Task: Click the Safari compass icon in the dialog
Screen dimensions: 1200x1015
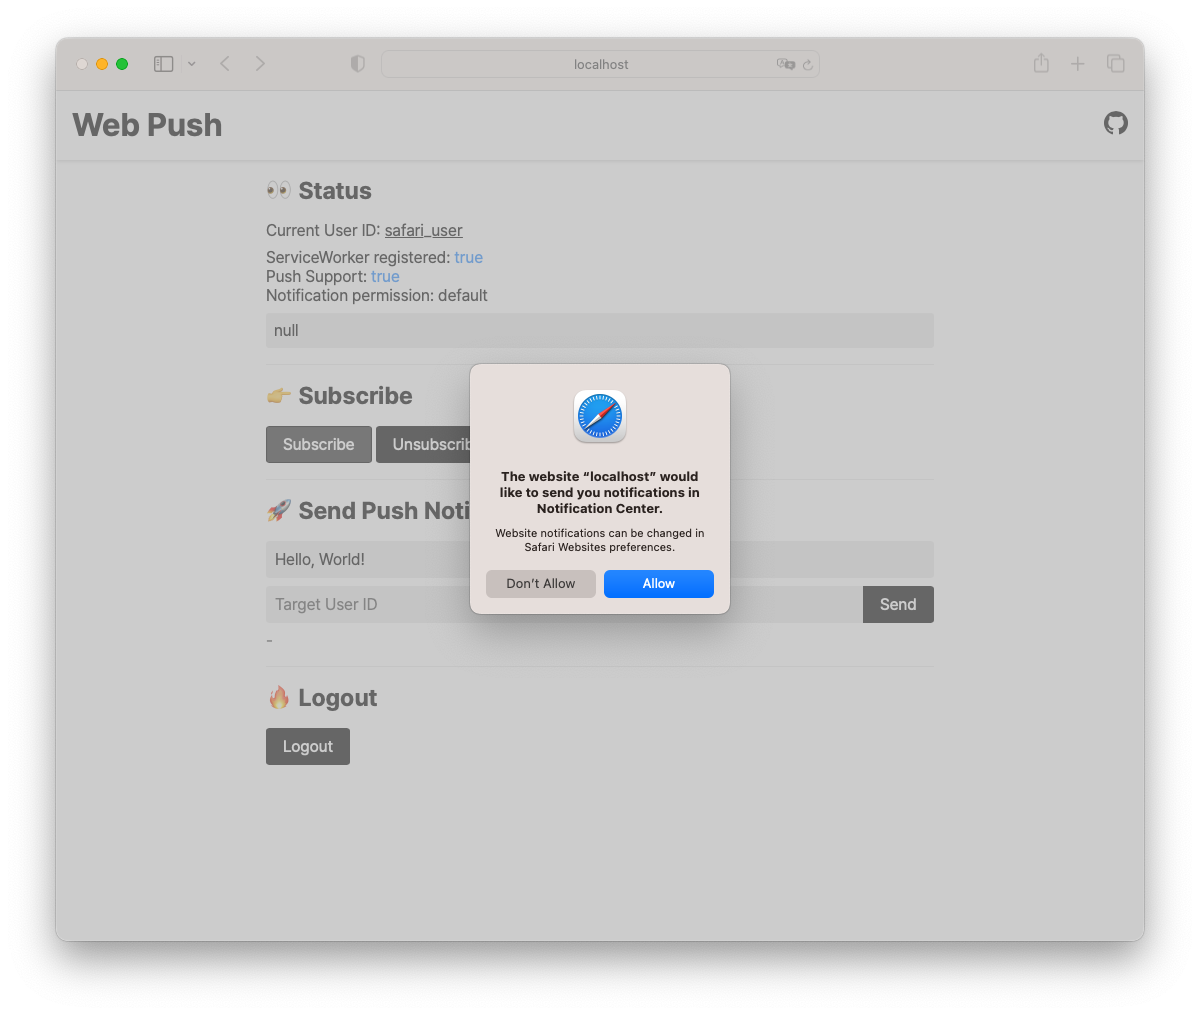Action: point(600,416)
